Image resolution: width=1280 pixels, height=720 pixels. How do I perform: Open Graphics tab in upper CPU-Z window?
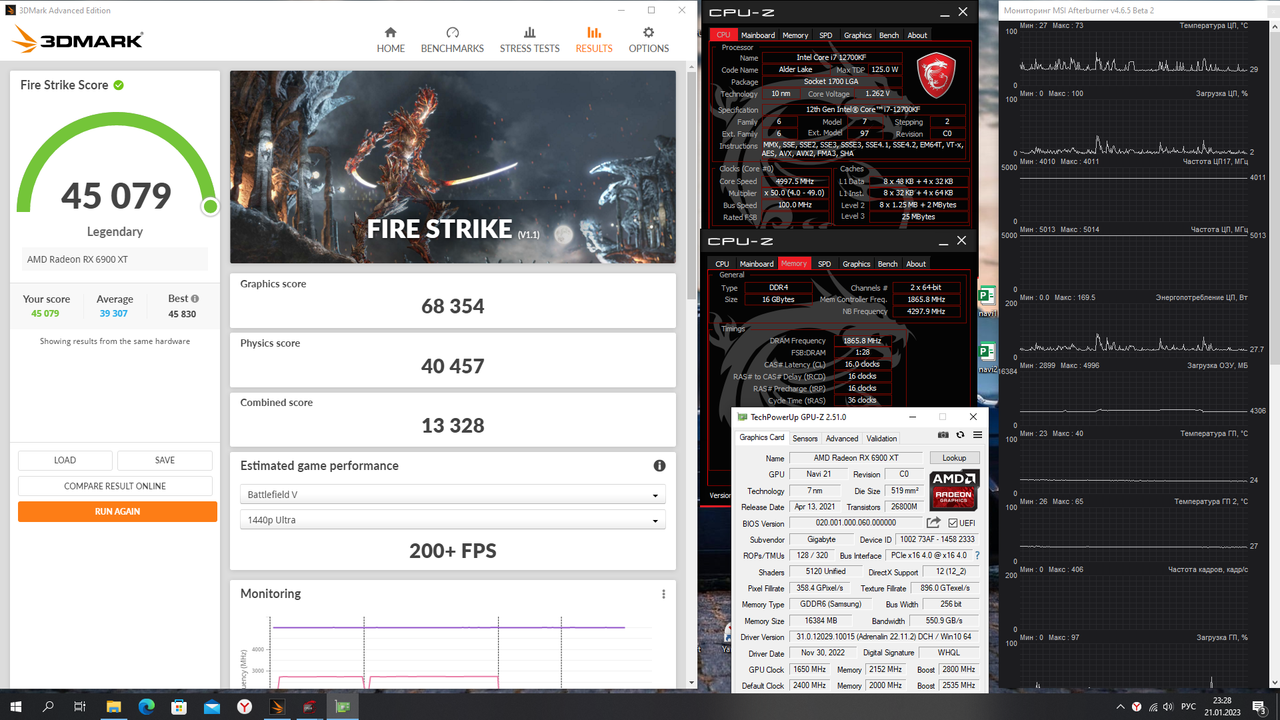(857, 35)
